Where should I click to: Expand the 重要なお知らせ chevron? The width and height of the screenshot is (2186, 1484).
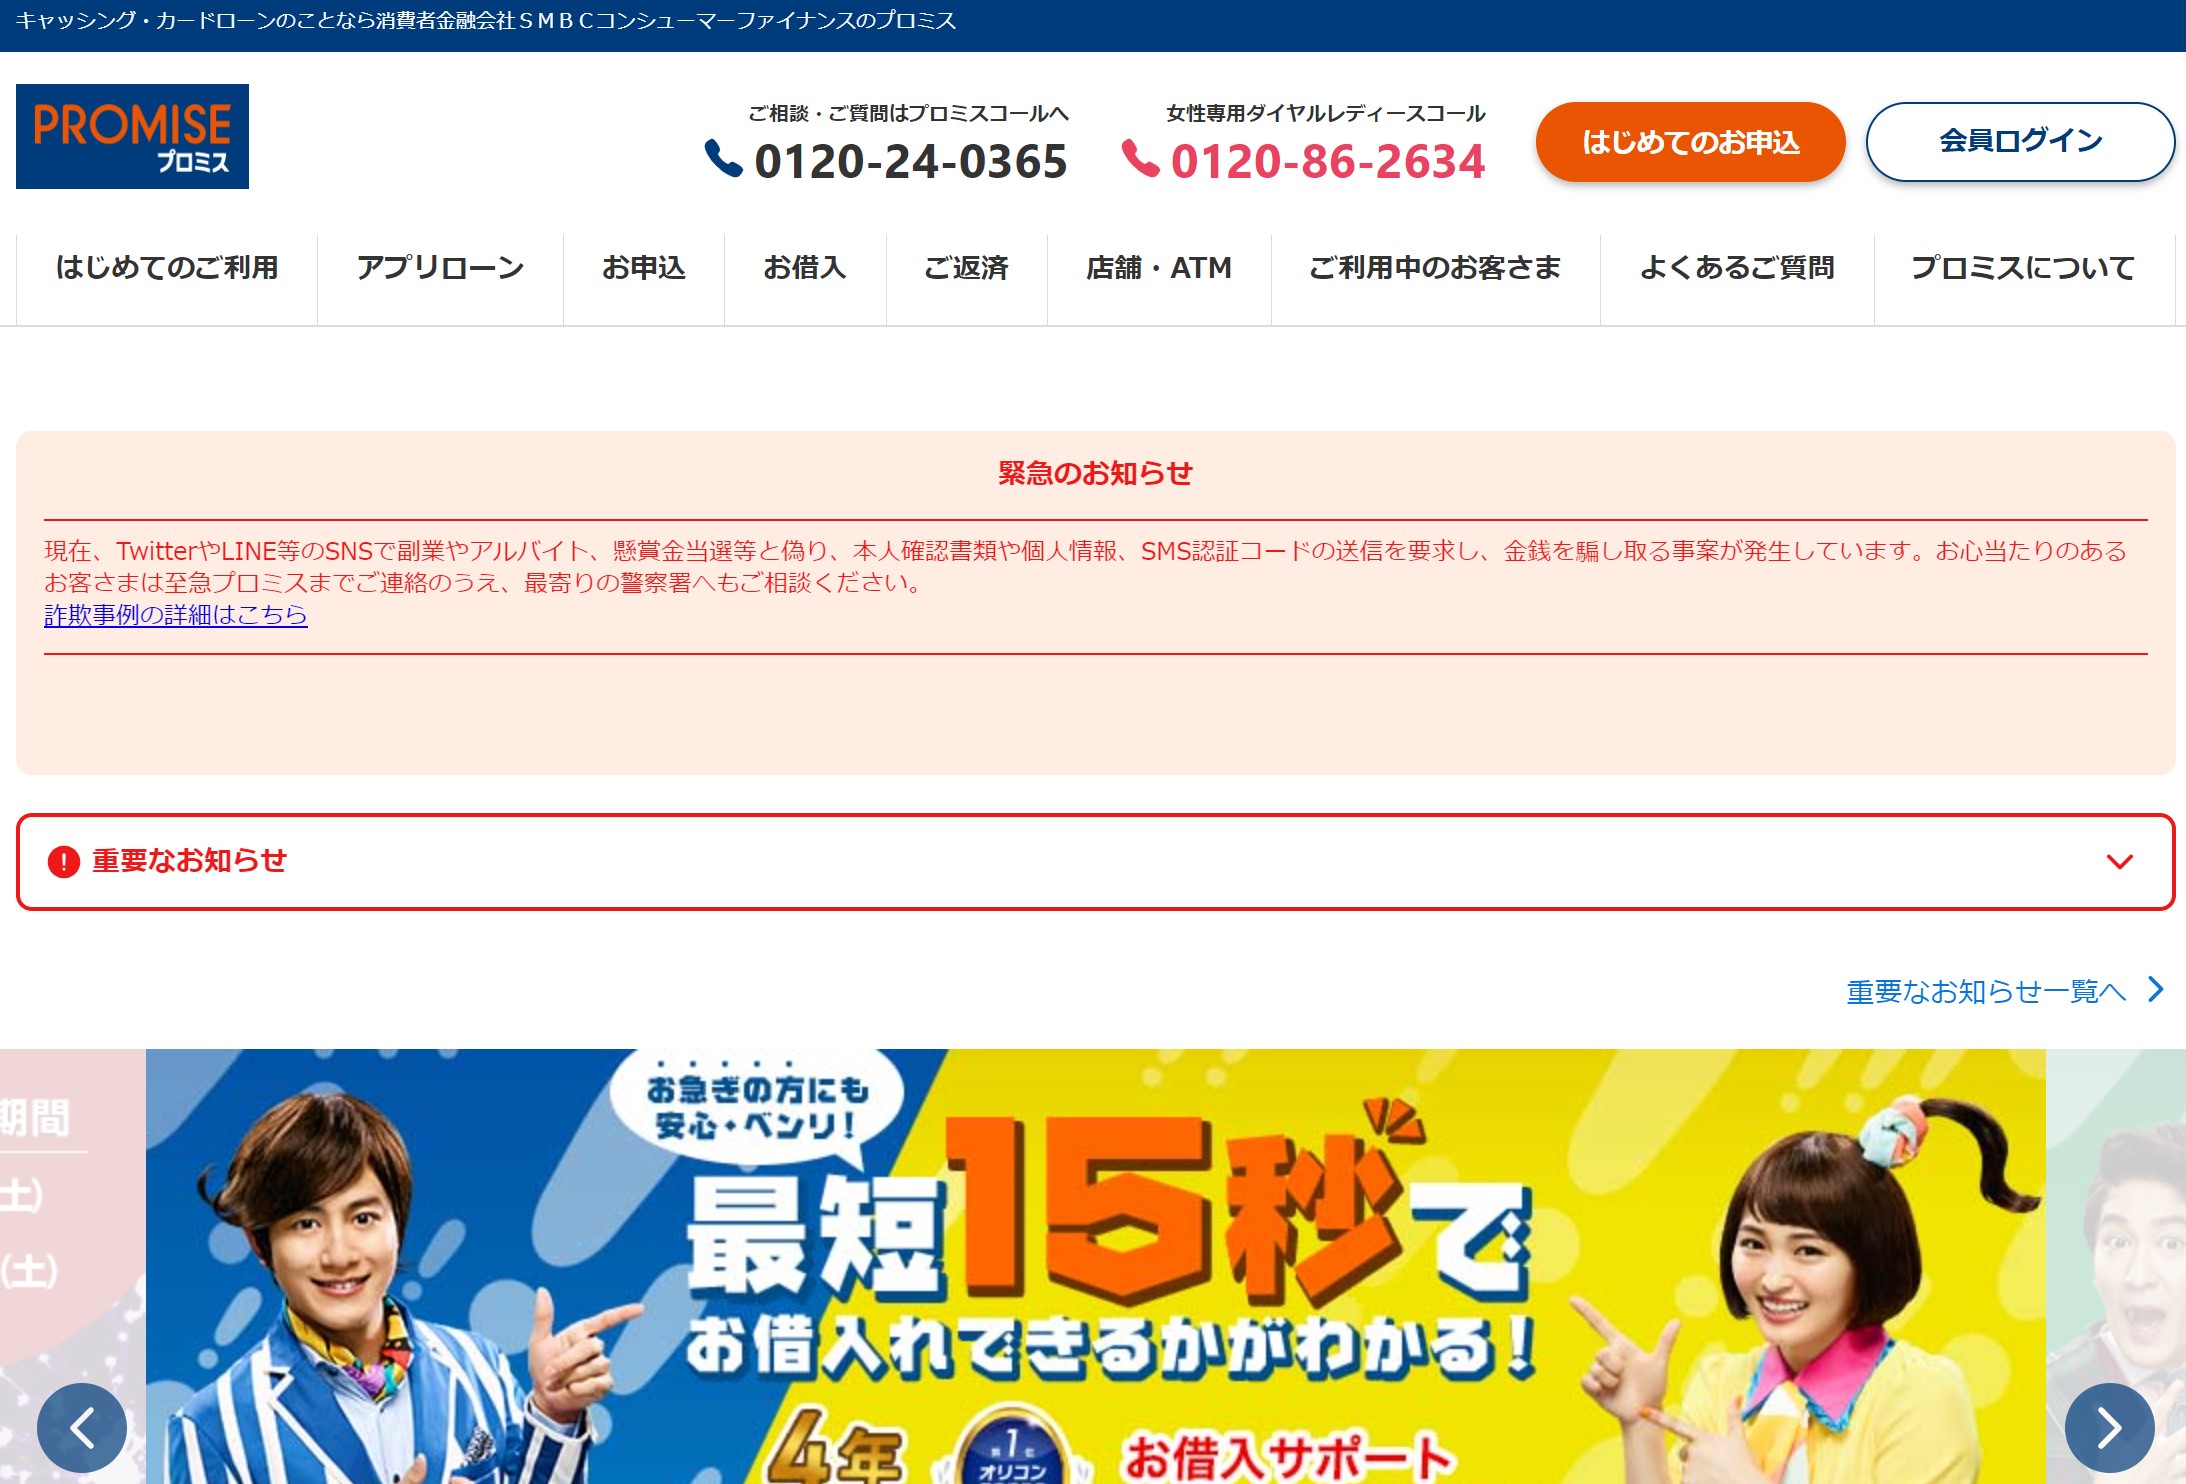pyautogui.click(x=2120, y=861)
